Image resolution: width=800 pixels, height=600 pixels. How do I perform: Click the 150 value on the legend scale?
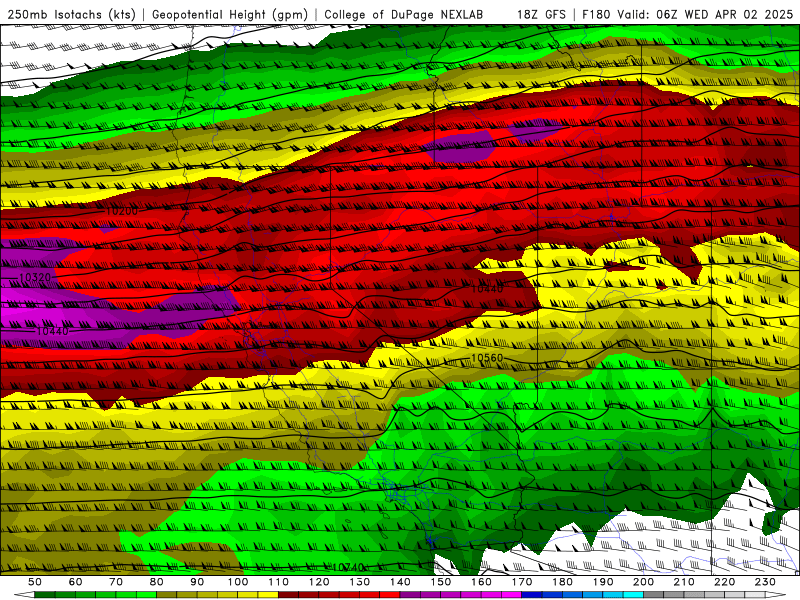click(x=440, y=582)
